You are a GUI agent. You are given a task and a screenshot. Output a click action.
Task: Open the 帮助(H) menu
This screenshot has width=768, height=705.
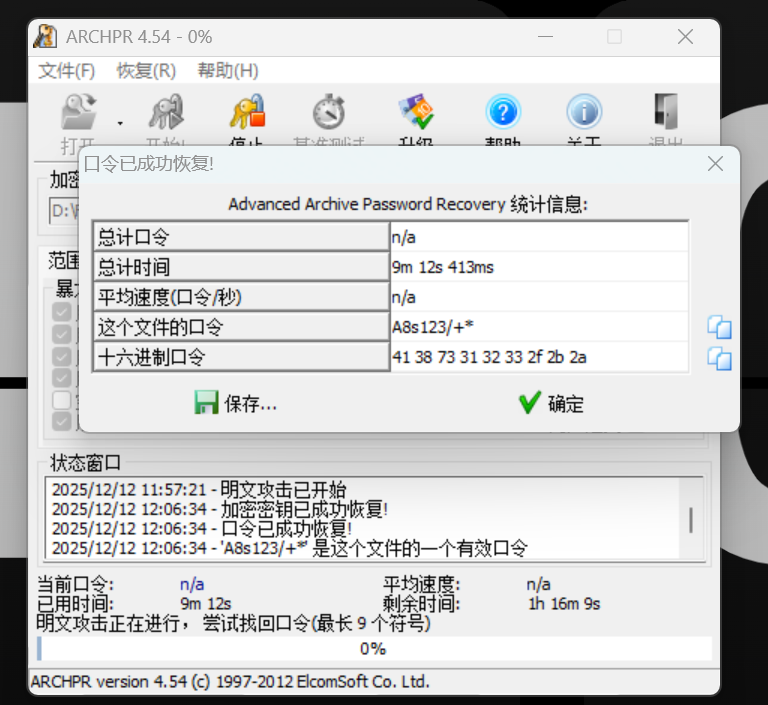[228, 71]
